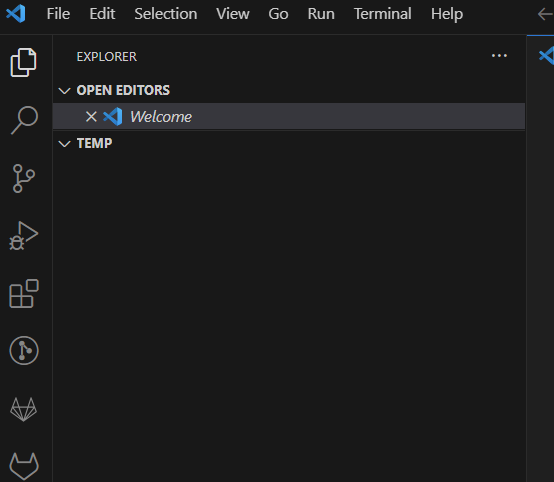The height and width of the screenshot is (482, 554).
Task: Open the View menu
Action: click(x=233, y=14)
